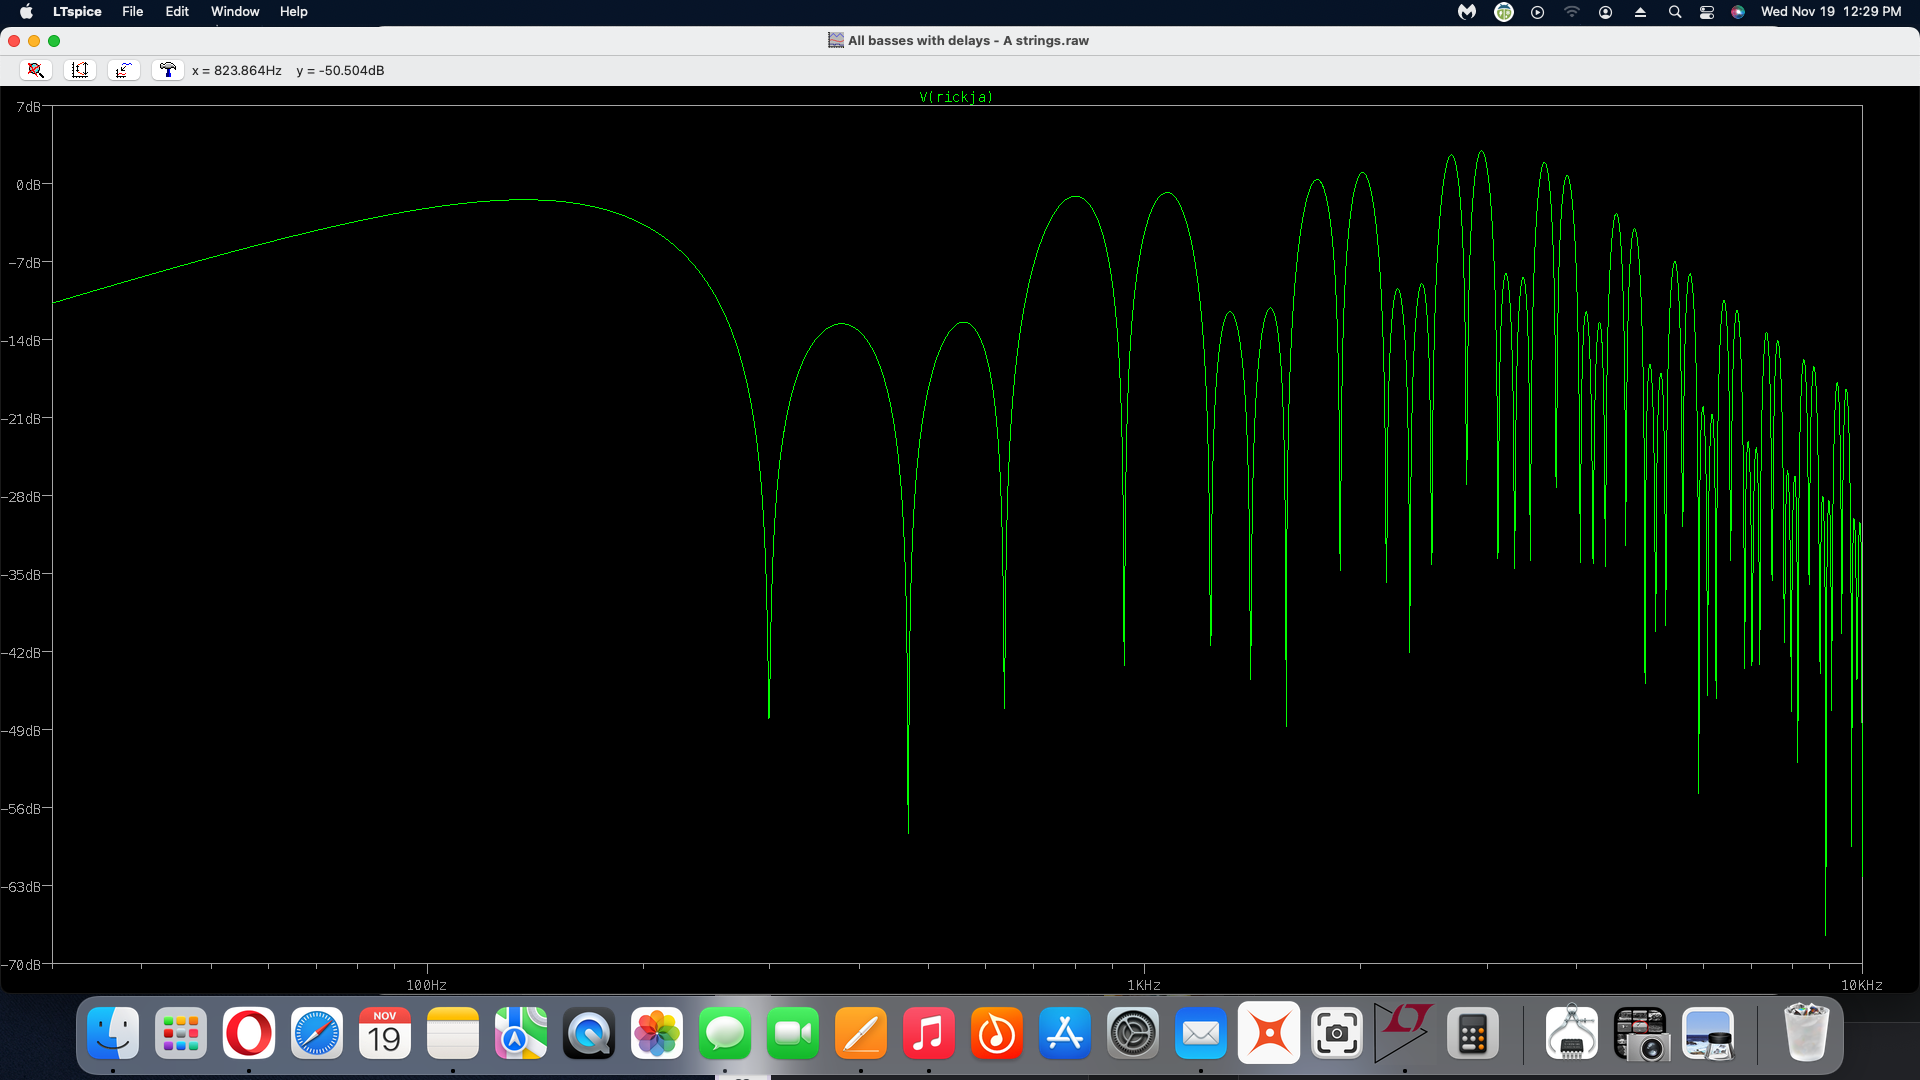This screenshot has width=1920, height=1080.
Task: Open Notes from the Dock
Action: pyautogui.click(x=453, y=1033)
